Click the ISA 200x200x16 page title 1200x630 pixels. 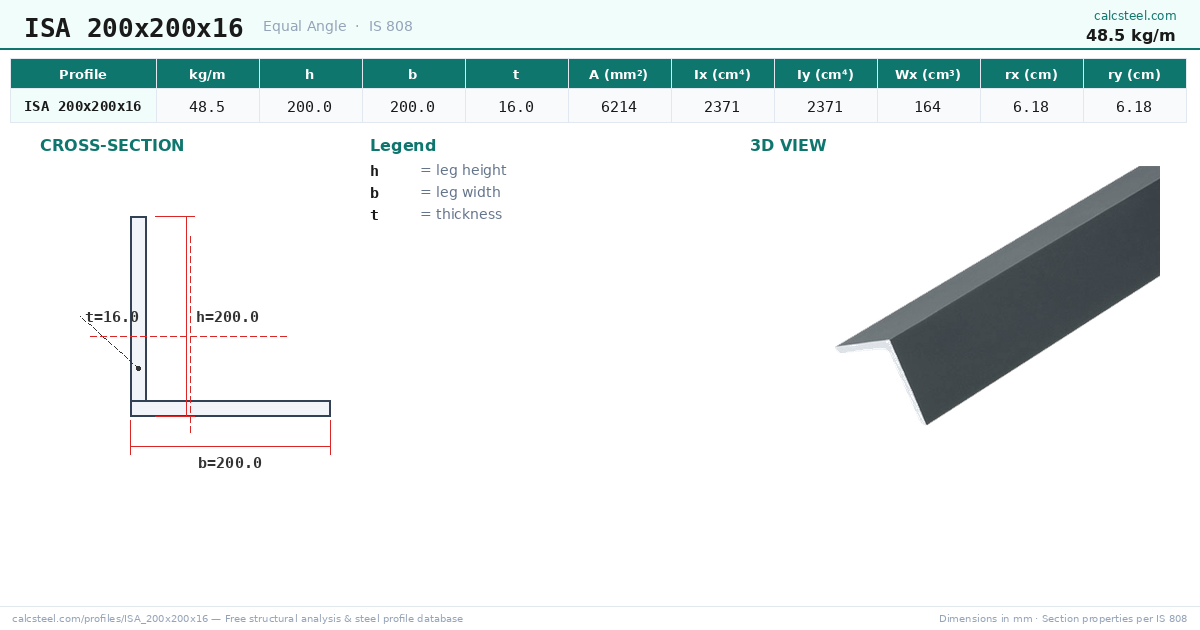point(134,28)
